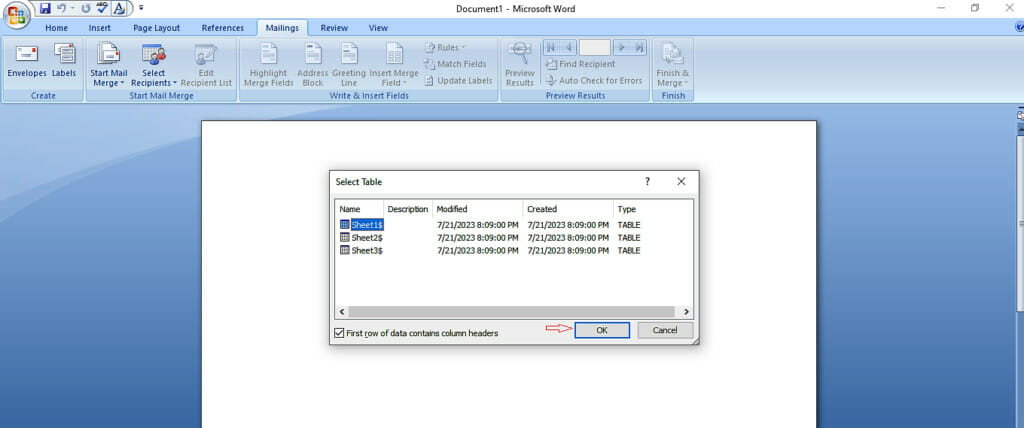Screen dimensions: 1024x428
Task: Open Labels in Create group
Action: point(64,62)
